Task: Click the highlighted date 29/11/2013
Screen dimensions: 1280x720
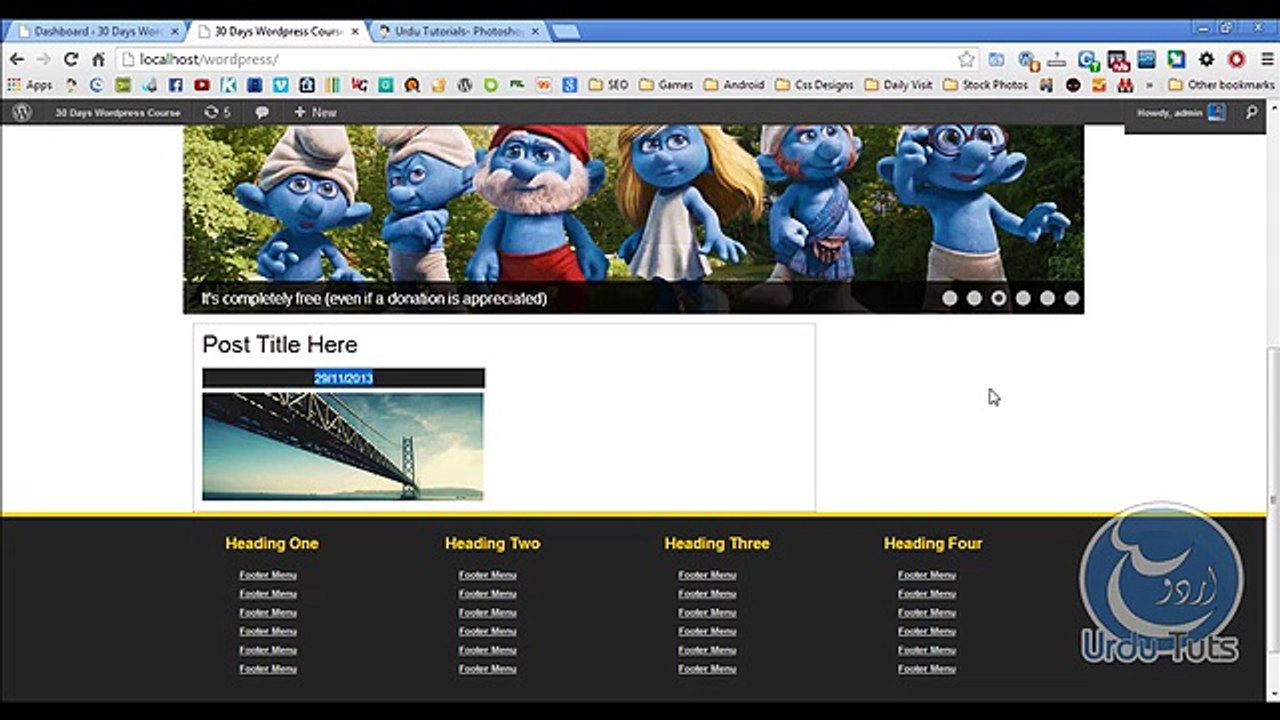Action: [x=343, y=378]
